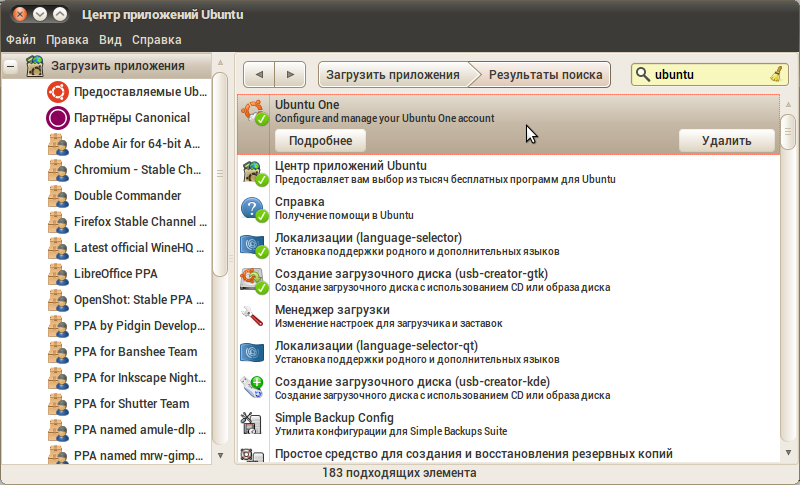
Task: Select the Ubuntu-provided software icon
Action: pyautogui.click(x=58, y=92)
